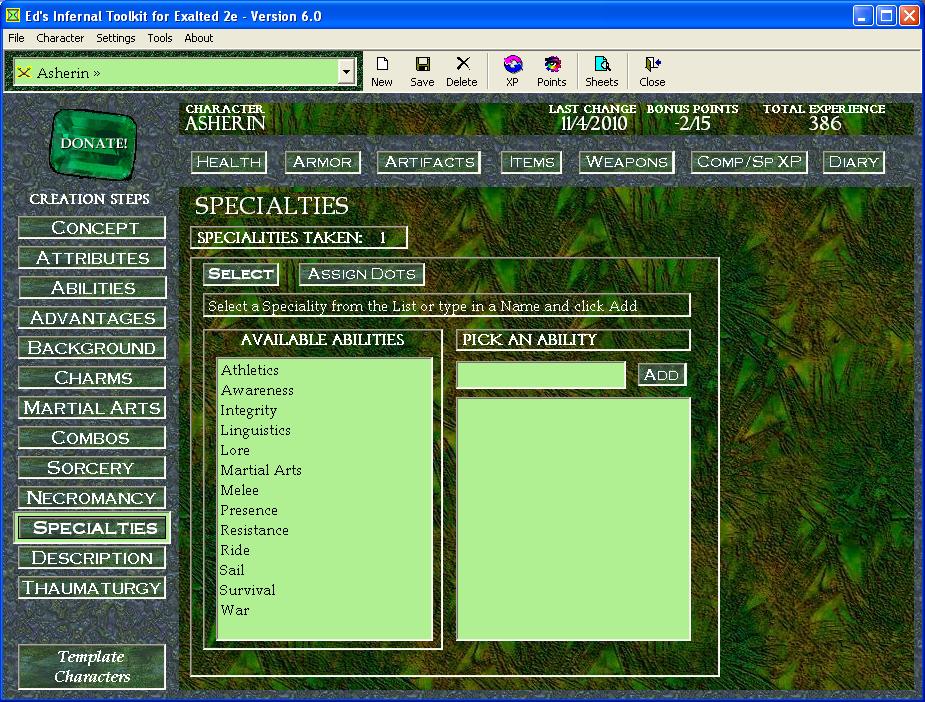Click the Last Change date 11/4/2010

click(593, 124)
